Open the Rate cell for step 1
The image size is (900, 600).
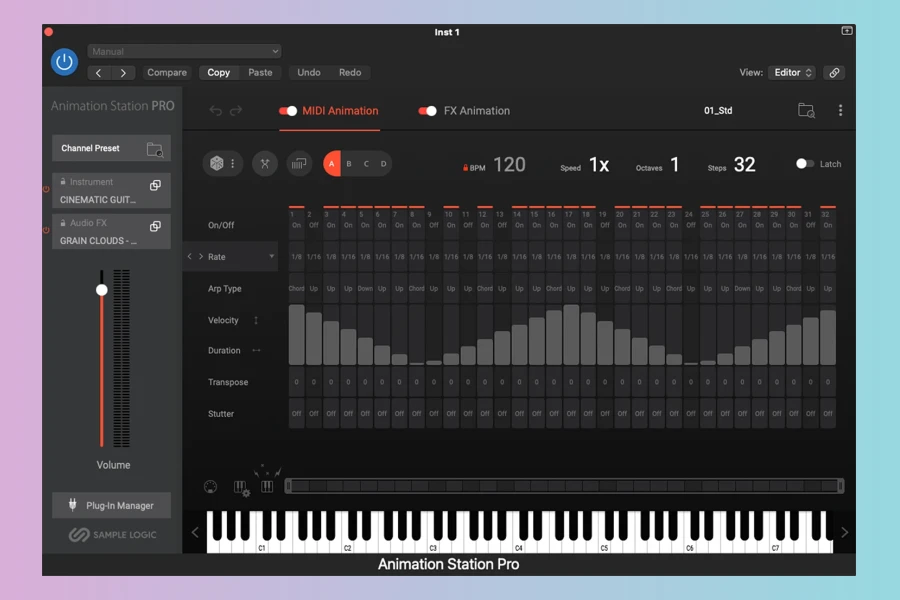pos(296,257)
